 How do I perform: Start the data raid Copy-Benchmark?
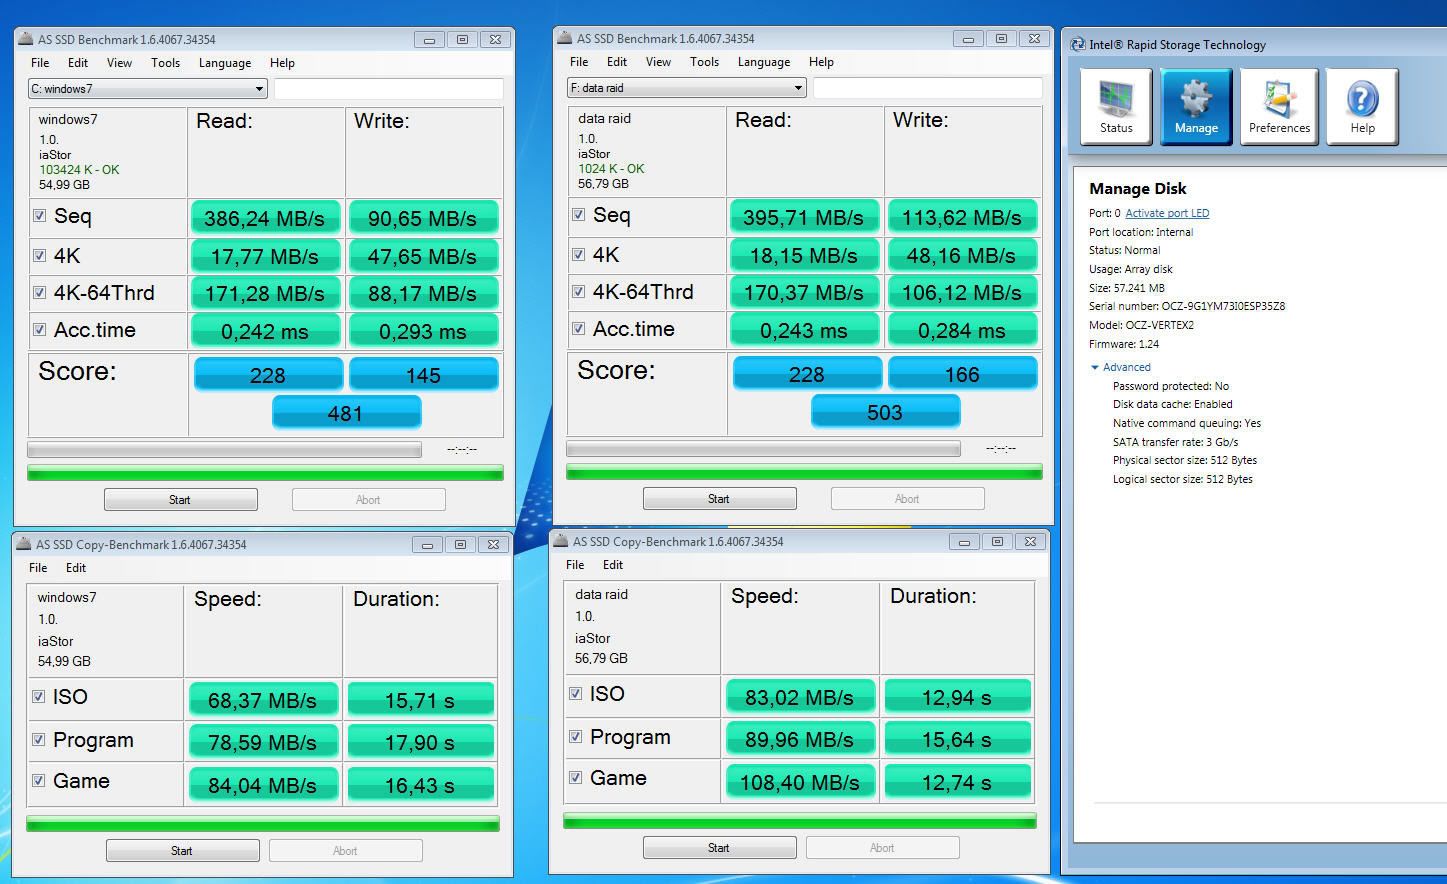click(719, 848)
